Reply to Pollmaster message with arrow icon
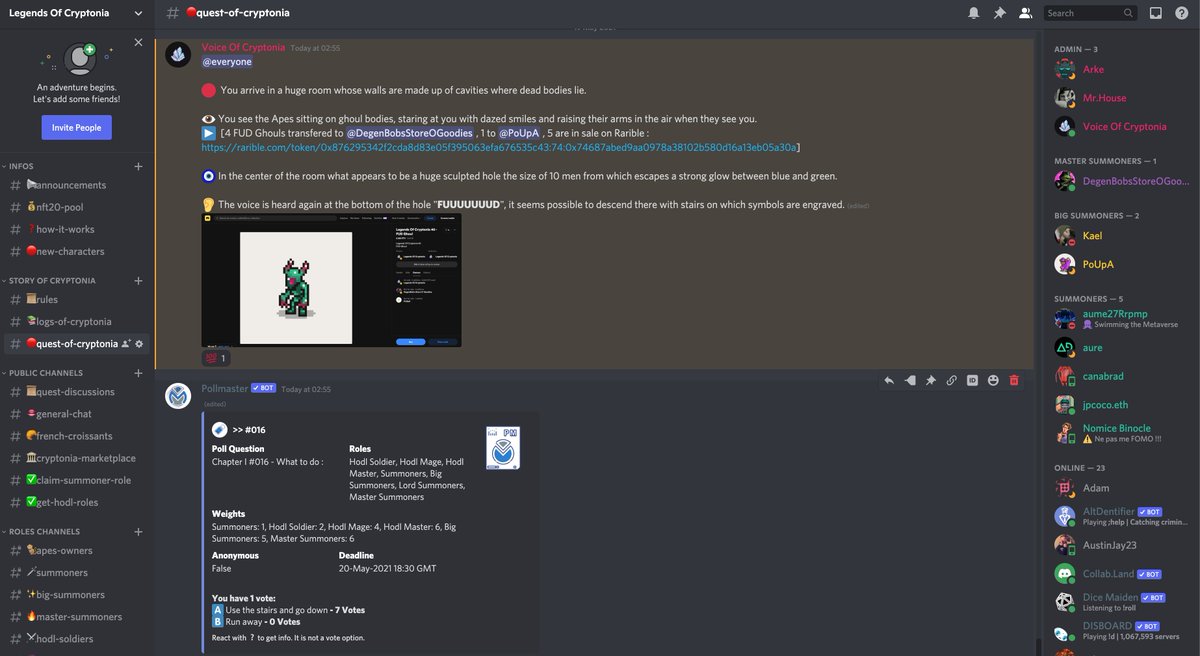Image resolution: width=1200 pixels, height=656 pixels. [x=888, y=380]
